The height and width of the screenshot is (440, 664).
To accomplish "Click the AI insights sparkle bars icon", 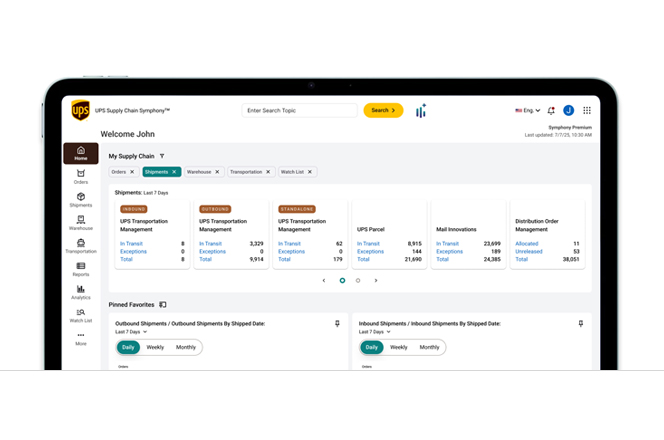I will tap(421, 111).
